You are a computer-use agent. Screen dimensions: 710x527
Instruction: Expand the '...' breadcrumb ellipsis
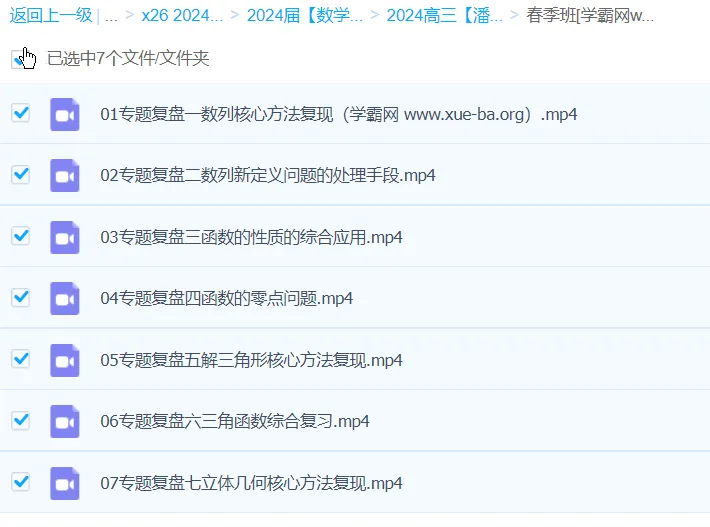click(x=111, y=16)
